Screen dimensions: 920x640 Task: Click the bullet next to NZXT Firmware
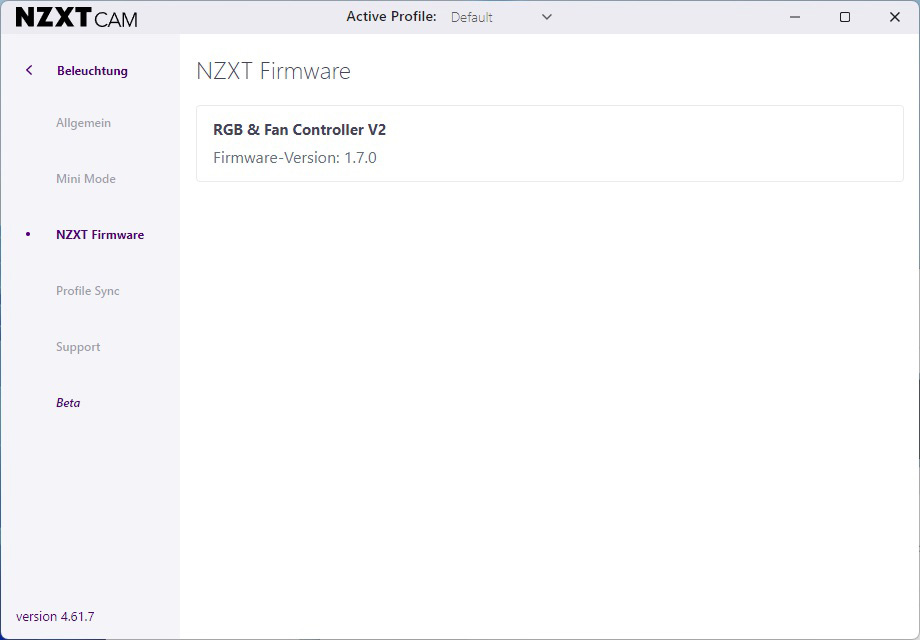coord(28,235)
